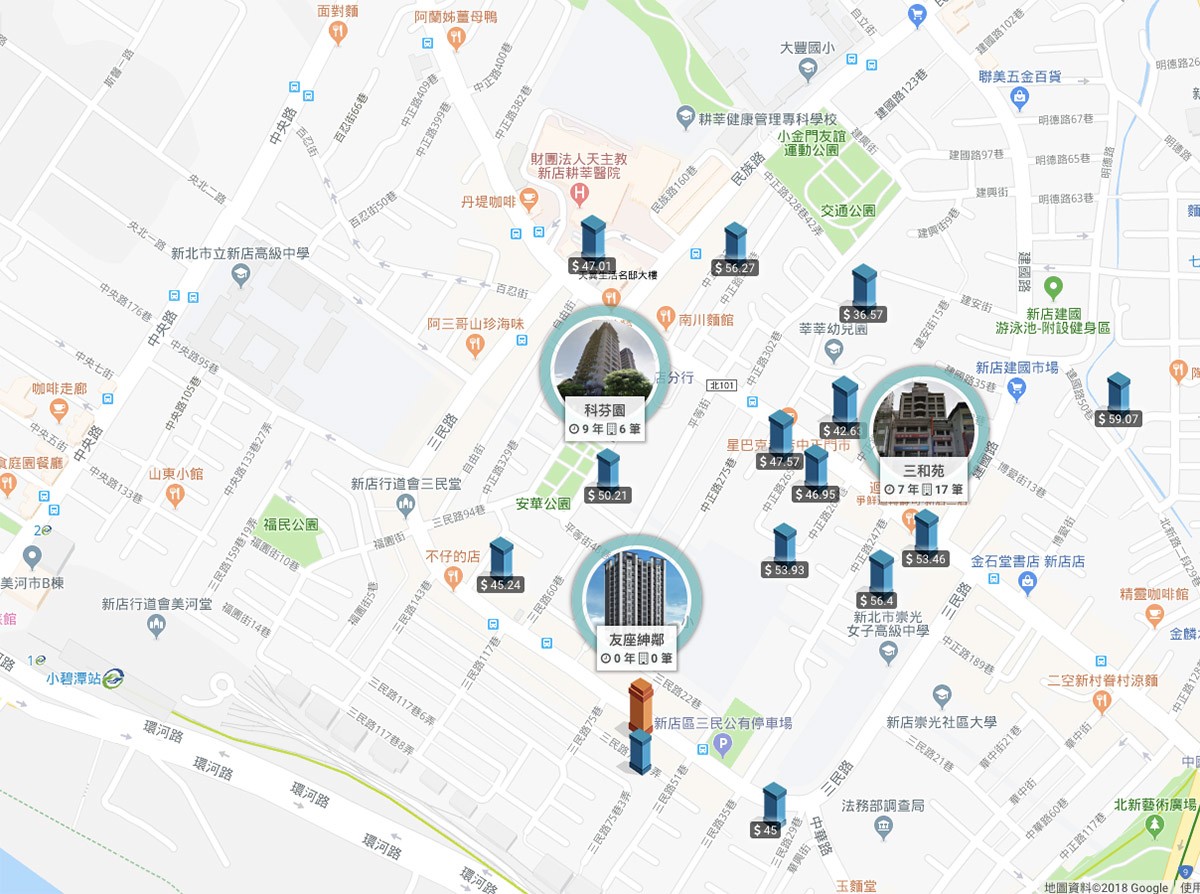Click the 山東小館 restaurant icon
The image size is (1200, 894).
[x=176, y=495]
